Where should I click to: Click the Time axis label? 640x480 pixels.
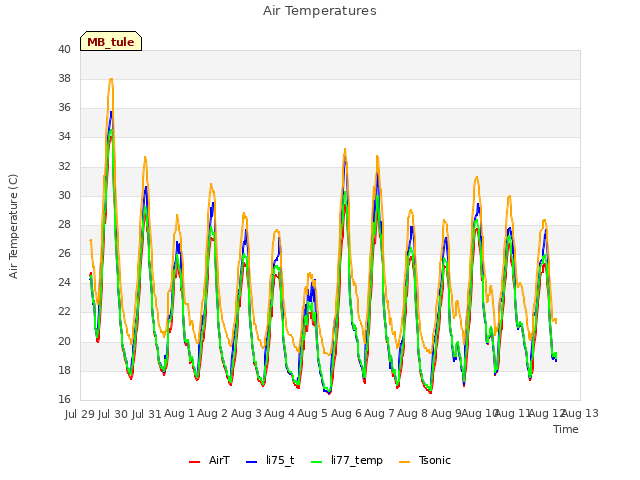point(566,429)
